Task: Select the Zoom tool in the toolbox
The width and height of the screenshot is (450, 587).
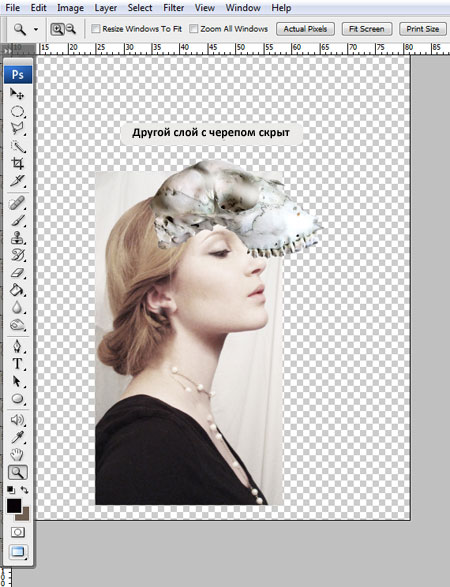Action: point(18,472)
